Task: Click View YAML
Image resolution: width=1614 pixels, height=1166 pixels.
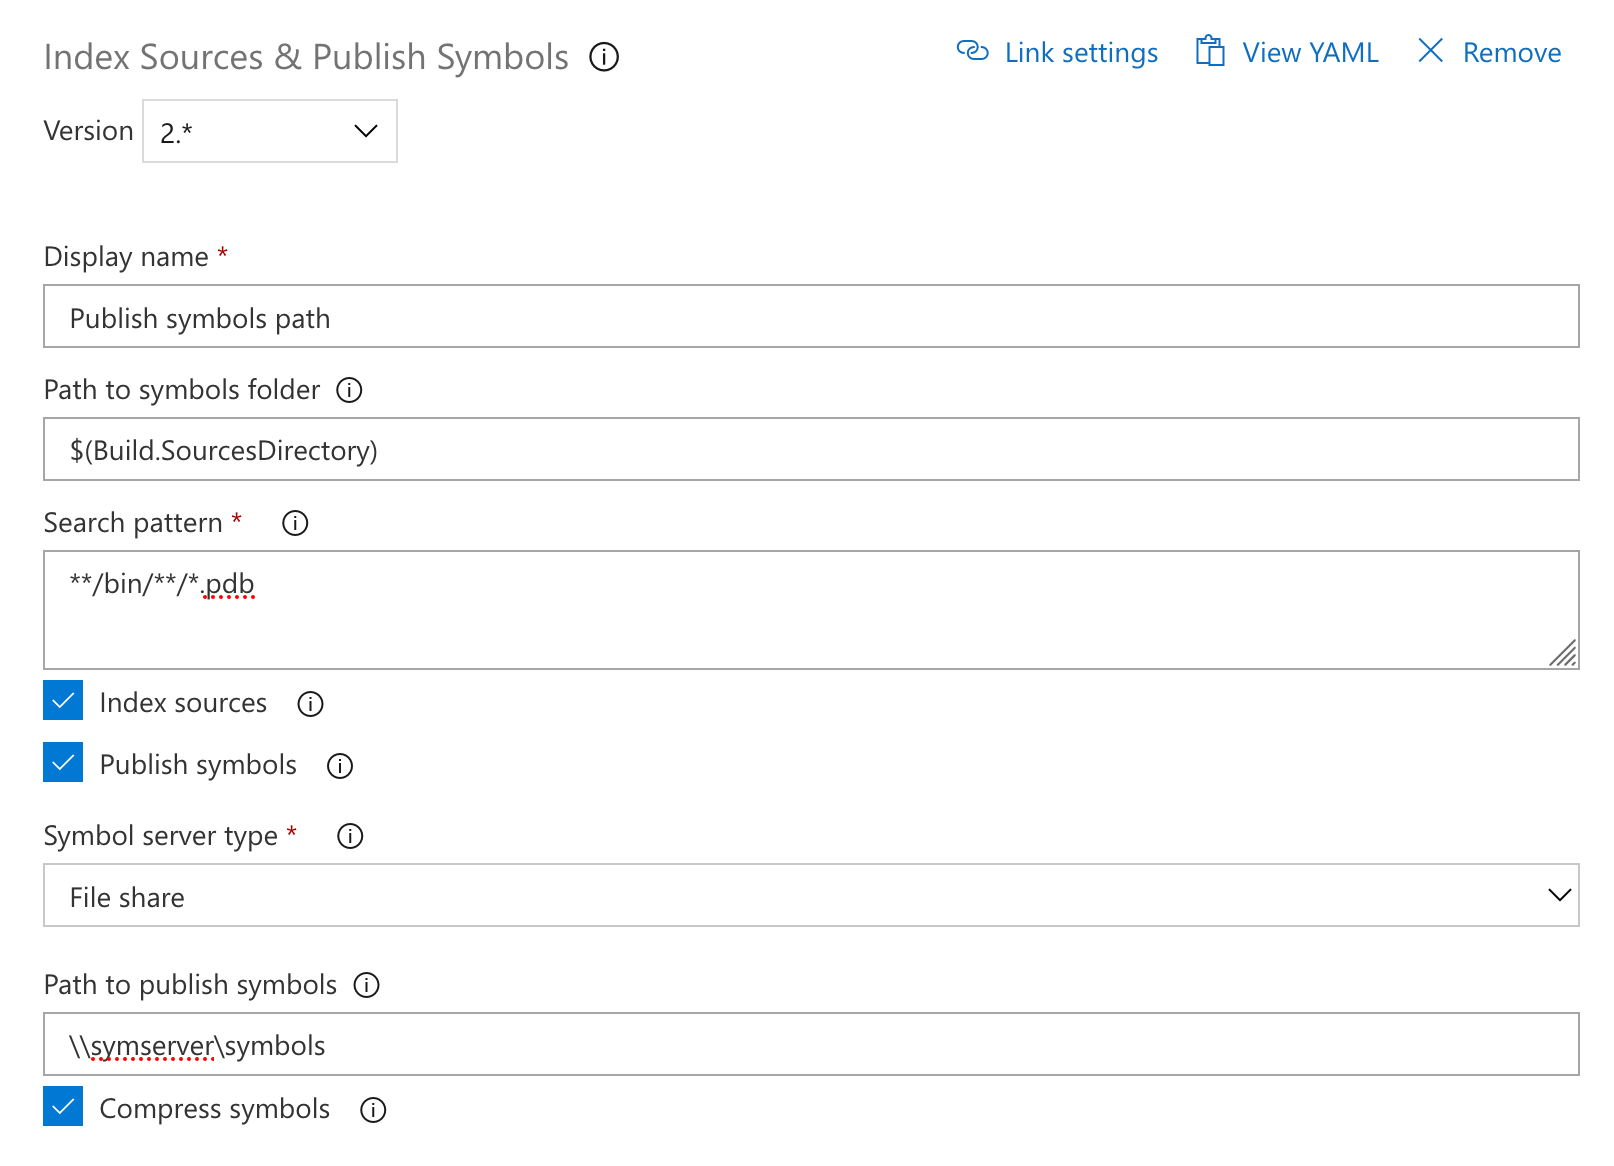Action: [x=1287, y=52]
